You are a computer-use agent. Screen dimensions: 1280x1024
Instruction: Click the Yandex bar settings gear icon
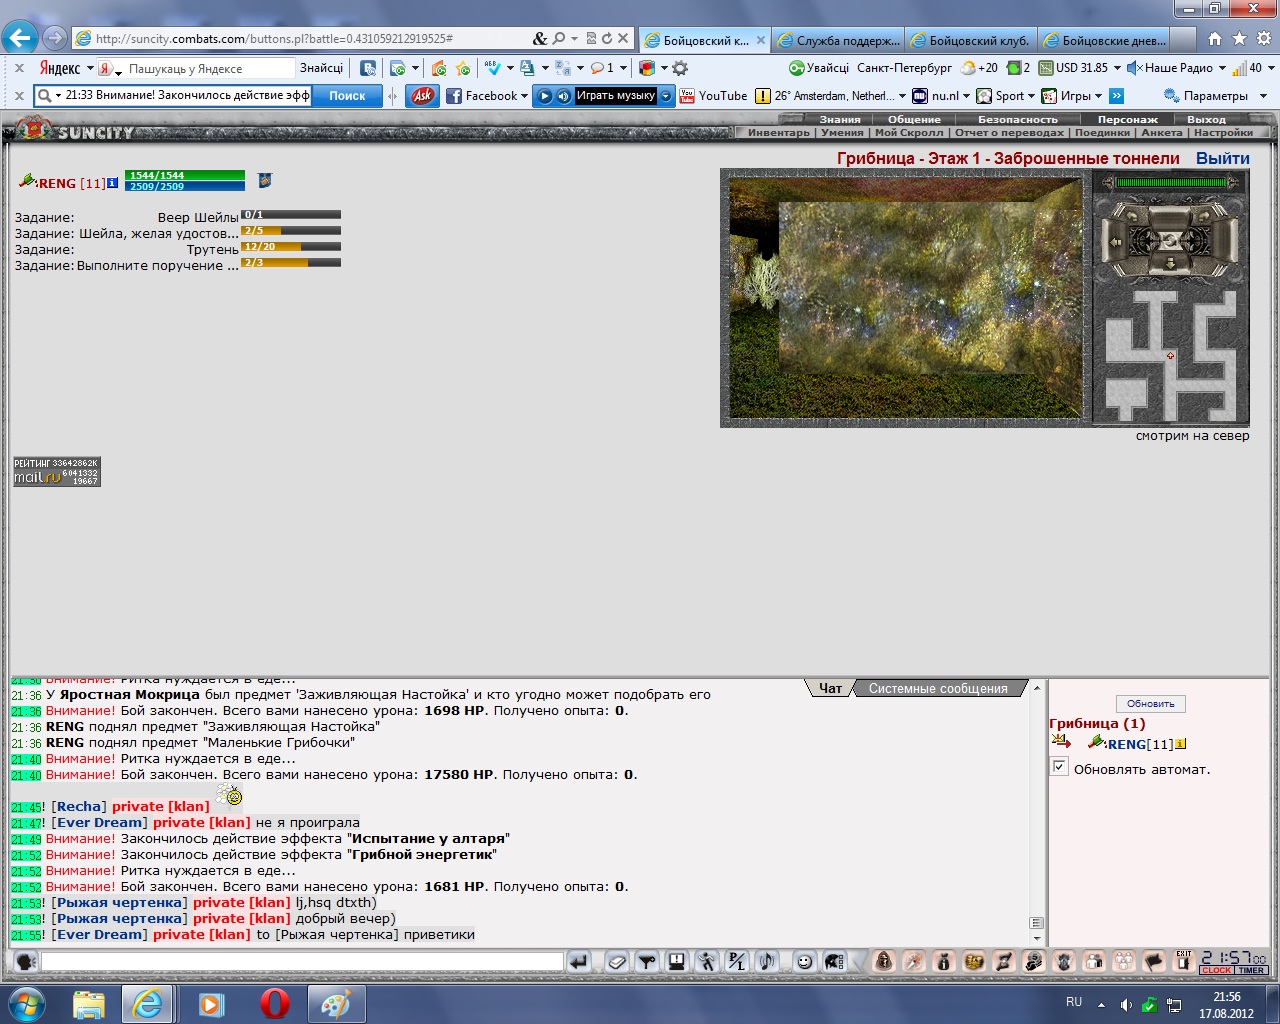(680, 68)
